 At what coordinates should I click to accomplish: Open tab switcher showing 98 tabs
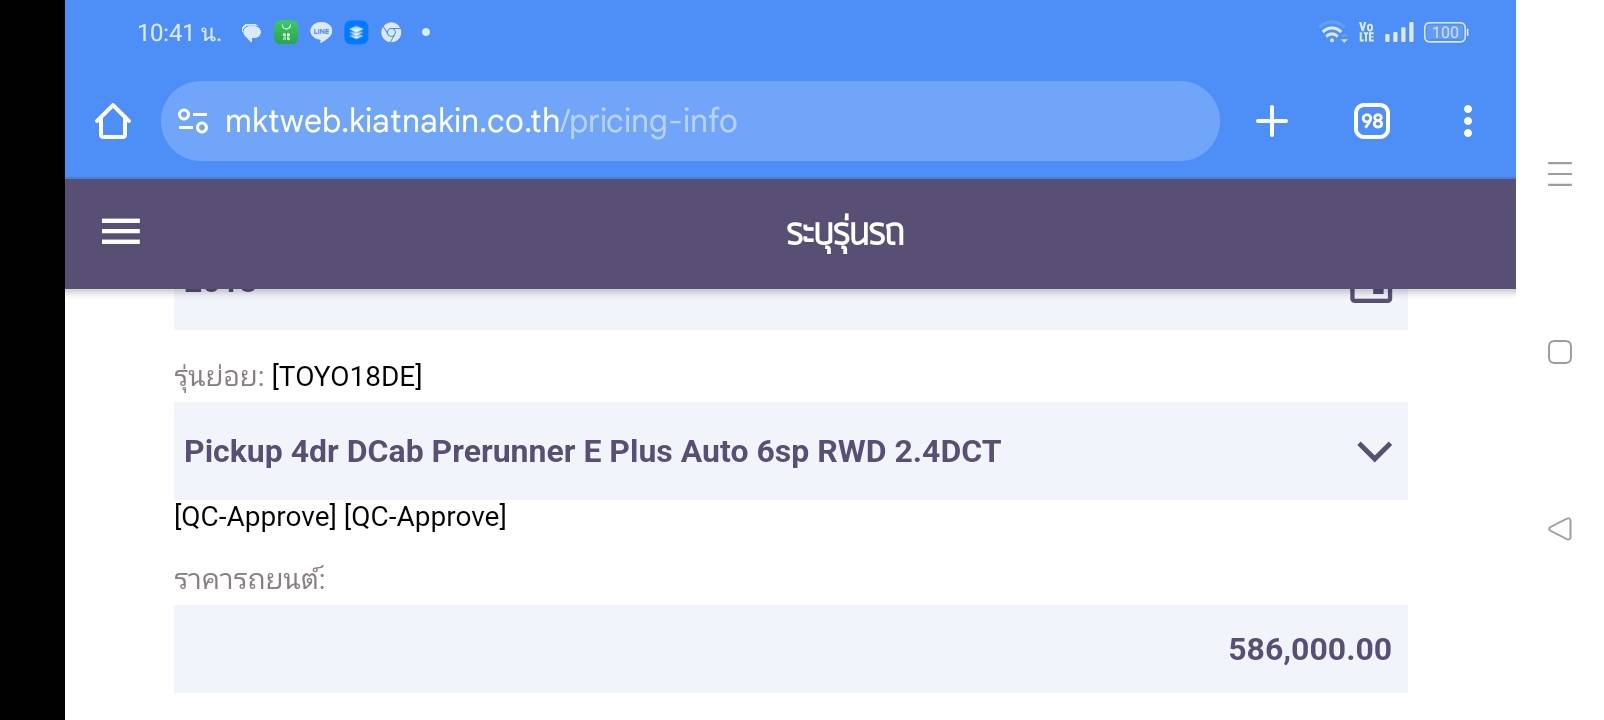(x=1371, y=122)
